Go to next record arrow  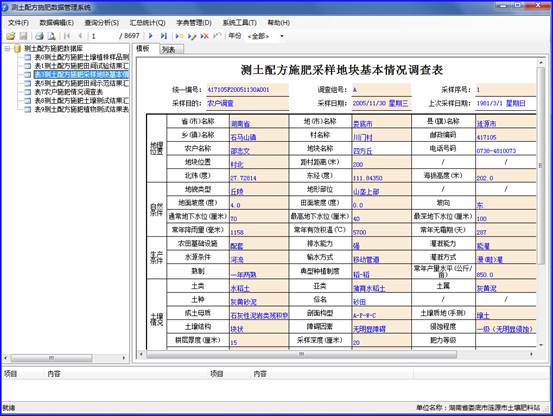point(151,36)
